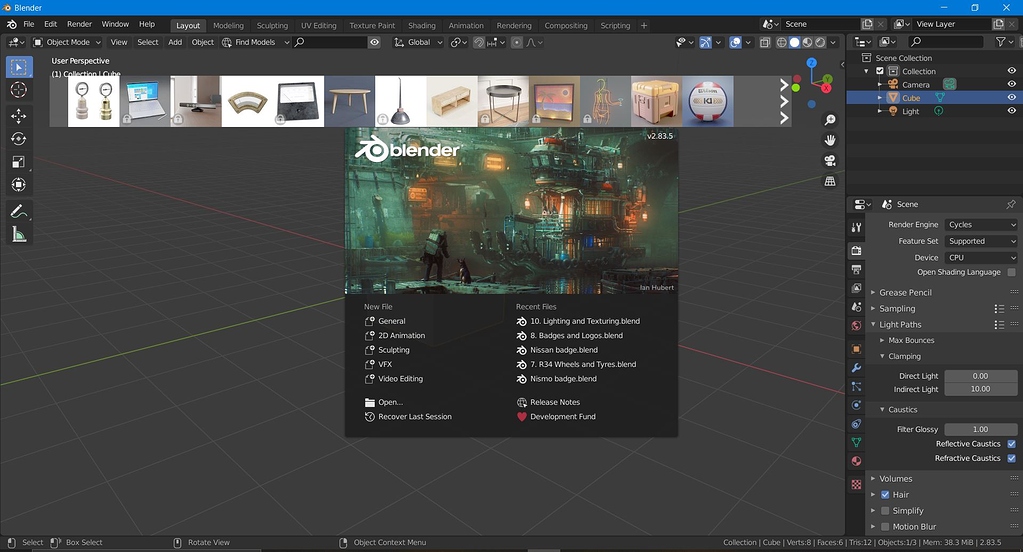Enable the Motion Blur checkbox
The width and height of the screenshot is (1023, 552).
885,527
